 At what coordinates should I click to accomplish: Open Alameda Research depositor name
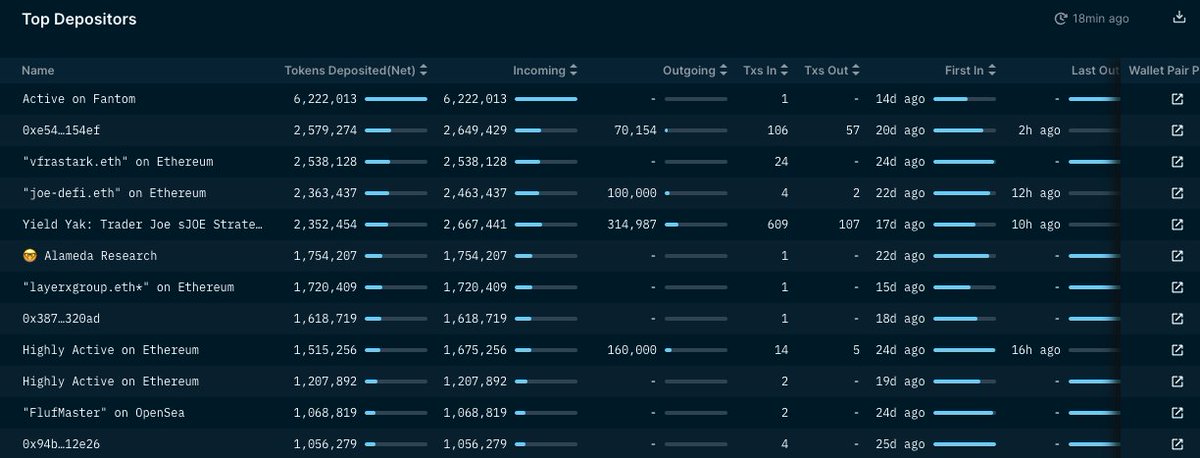point(100,256)
